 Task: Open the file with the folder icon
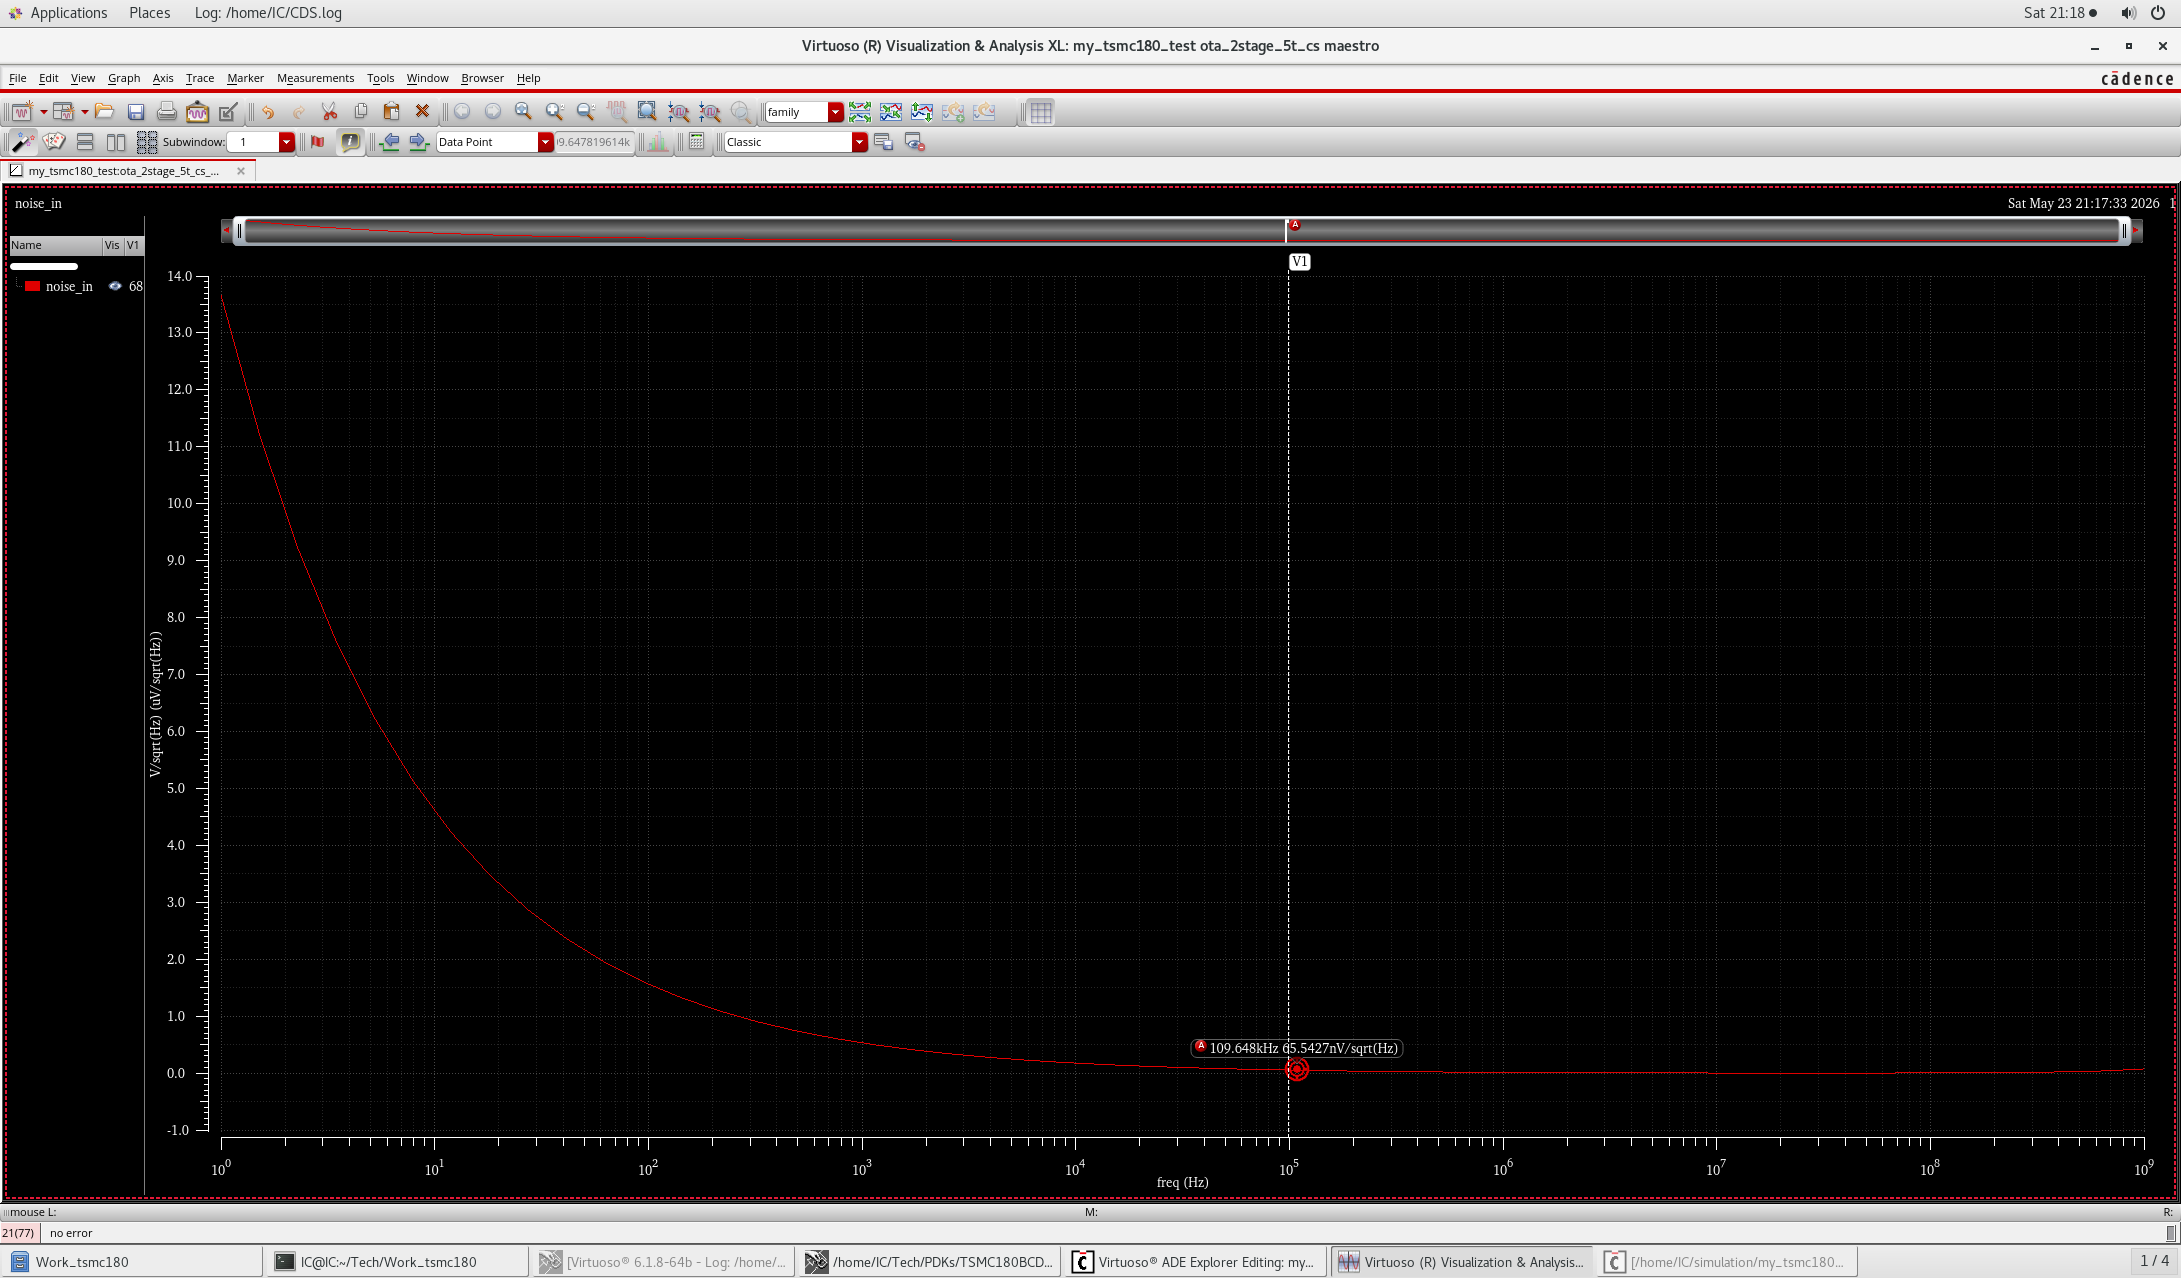(x=104, y=112)
